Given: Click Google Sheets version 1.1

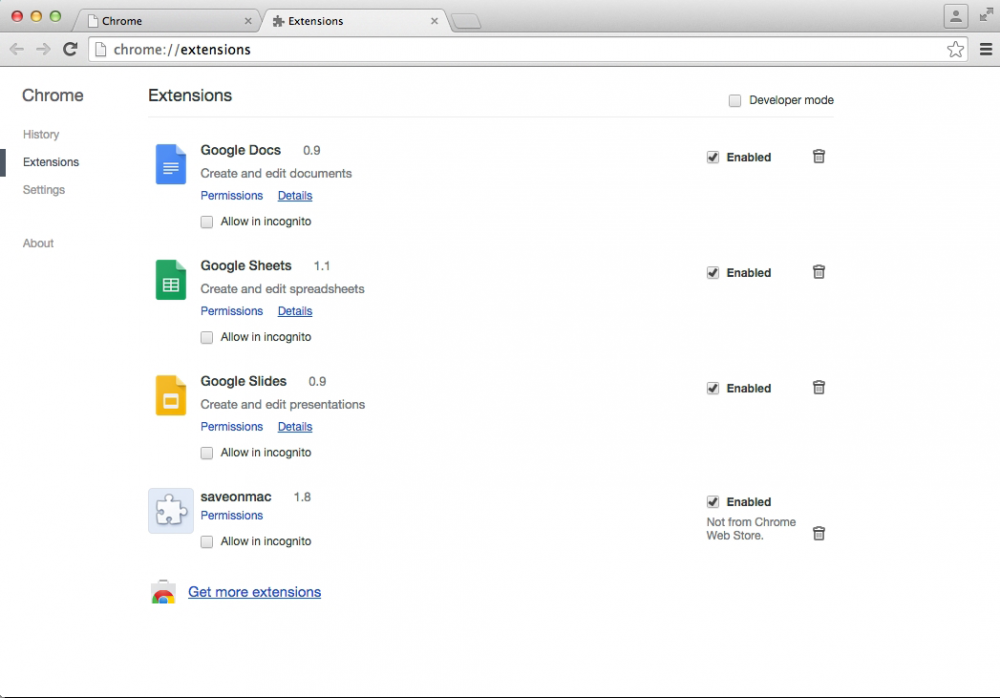Looking at the screenshot, I should (321, 266).
